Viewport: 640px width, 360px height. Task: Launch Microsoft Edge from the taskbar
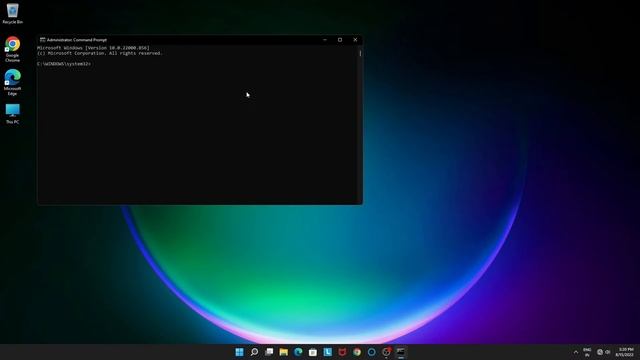click(298, 352)
